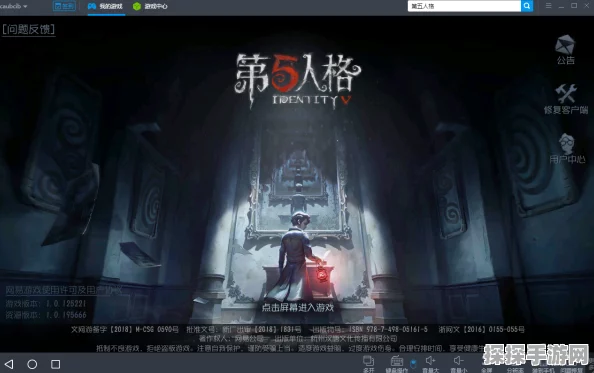Open 用户中心 user center

567,148
